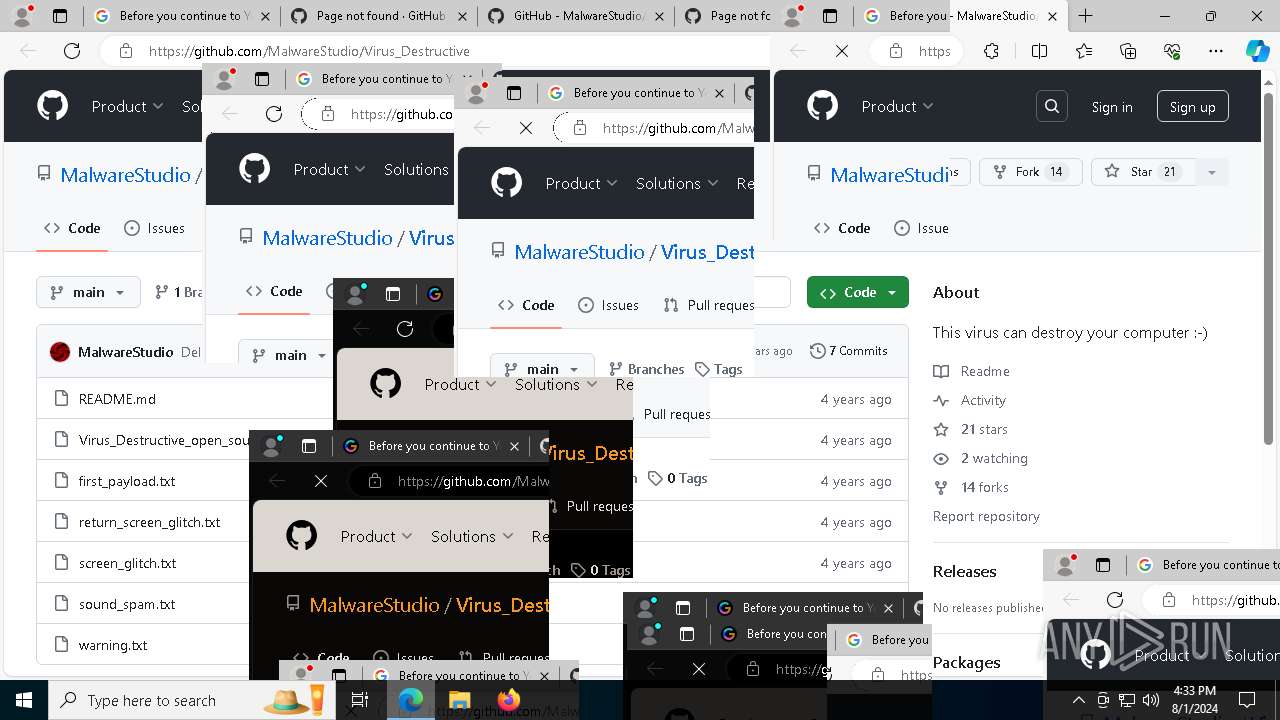Select Code tab in the rightmost window
Screen dimensions: 1280x720
pos(842,228)
